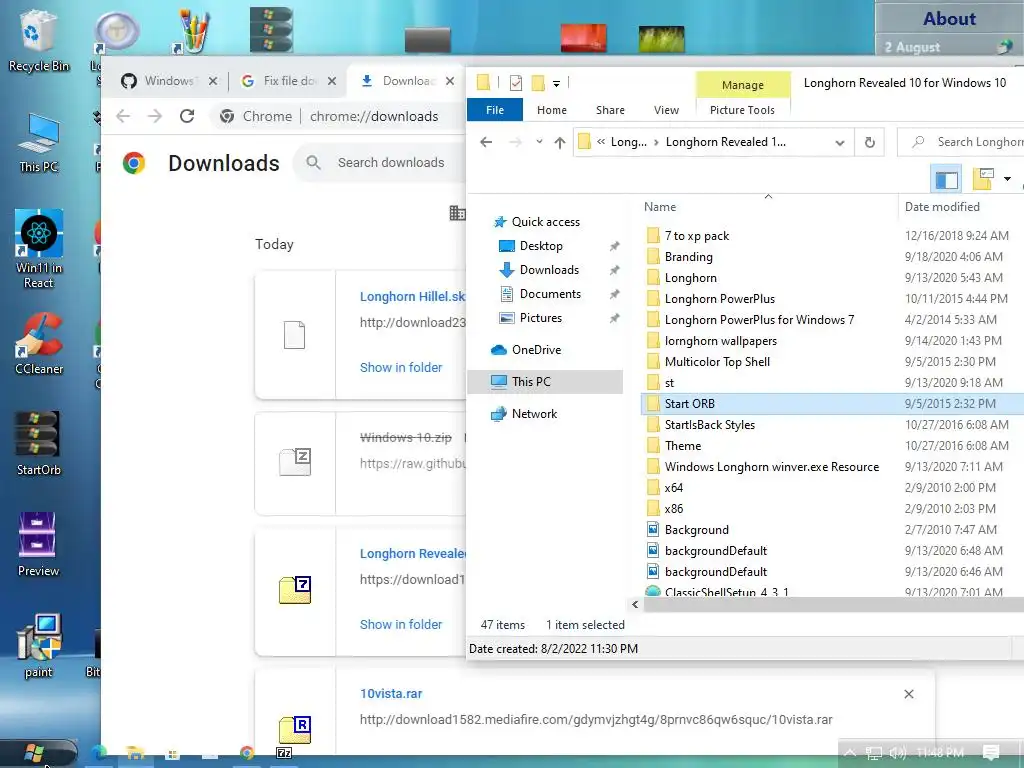This screenshot has width=1024, height=768.
Task: Open Explorer recent locations dropdown
Action: (539, 142)
